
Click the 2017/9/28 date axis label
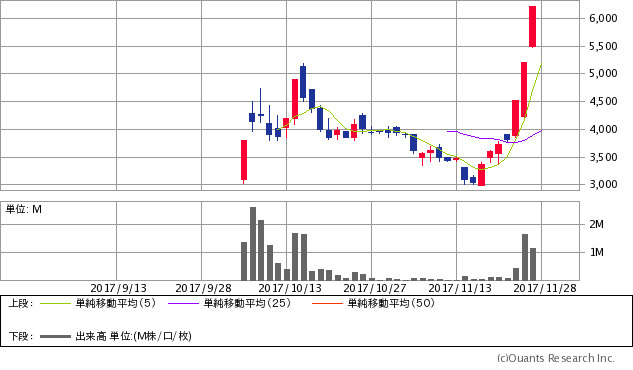pos(203,288)
